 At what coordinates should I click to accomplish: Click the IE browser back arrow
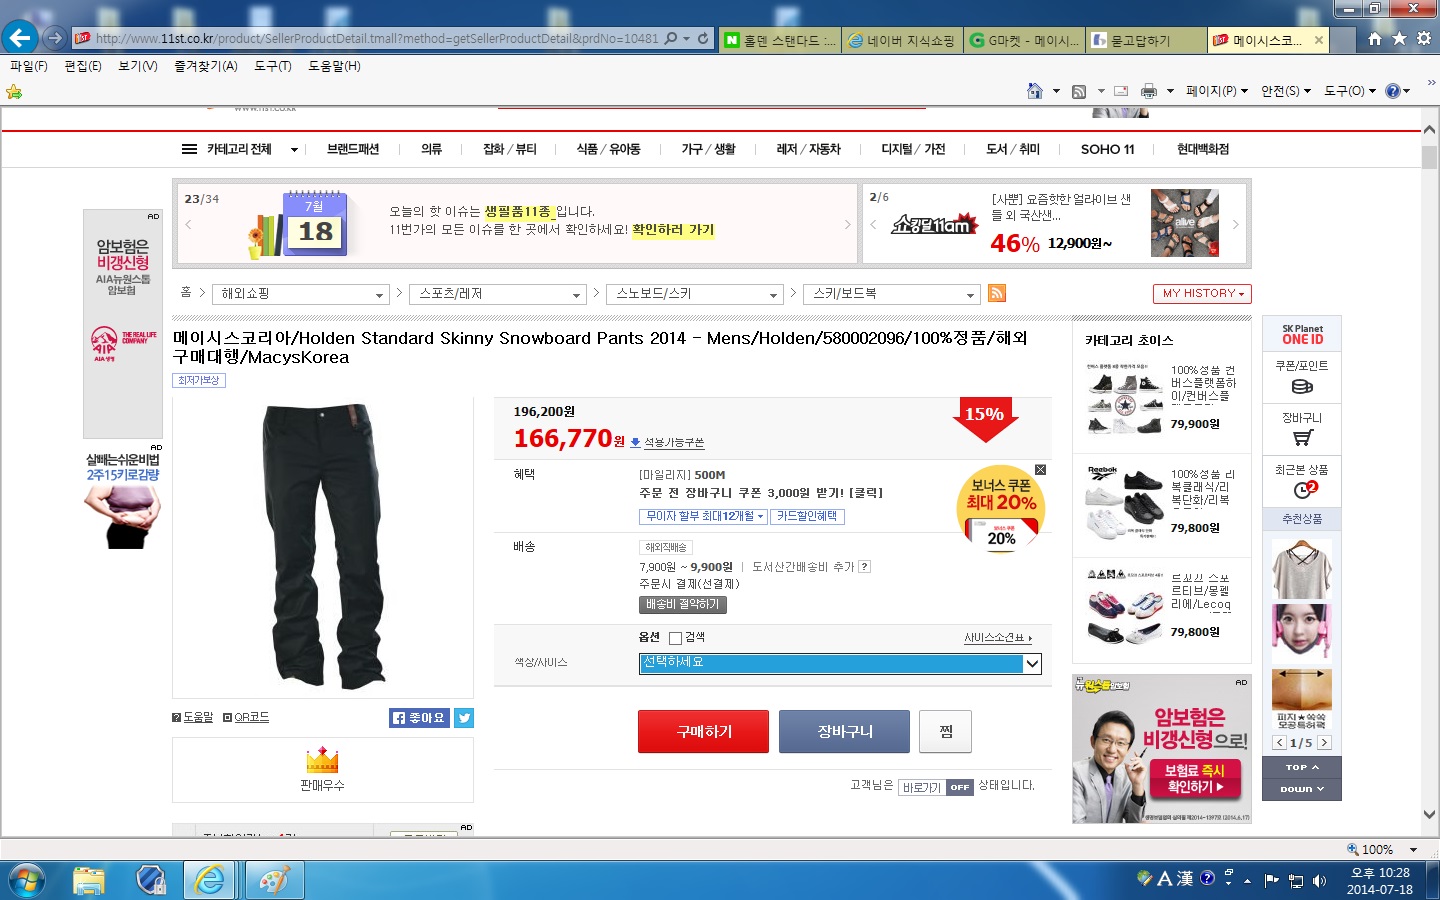tap(20, 38)
